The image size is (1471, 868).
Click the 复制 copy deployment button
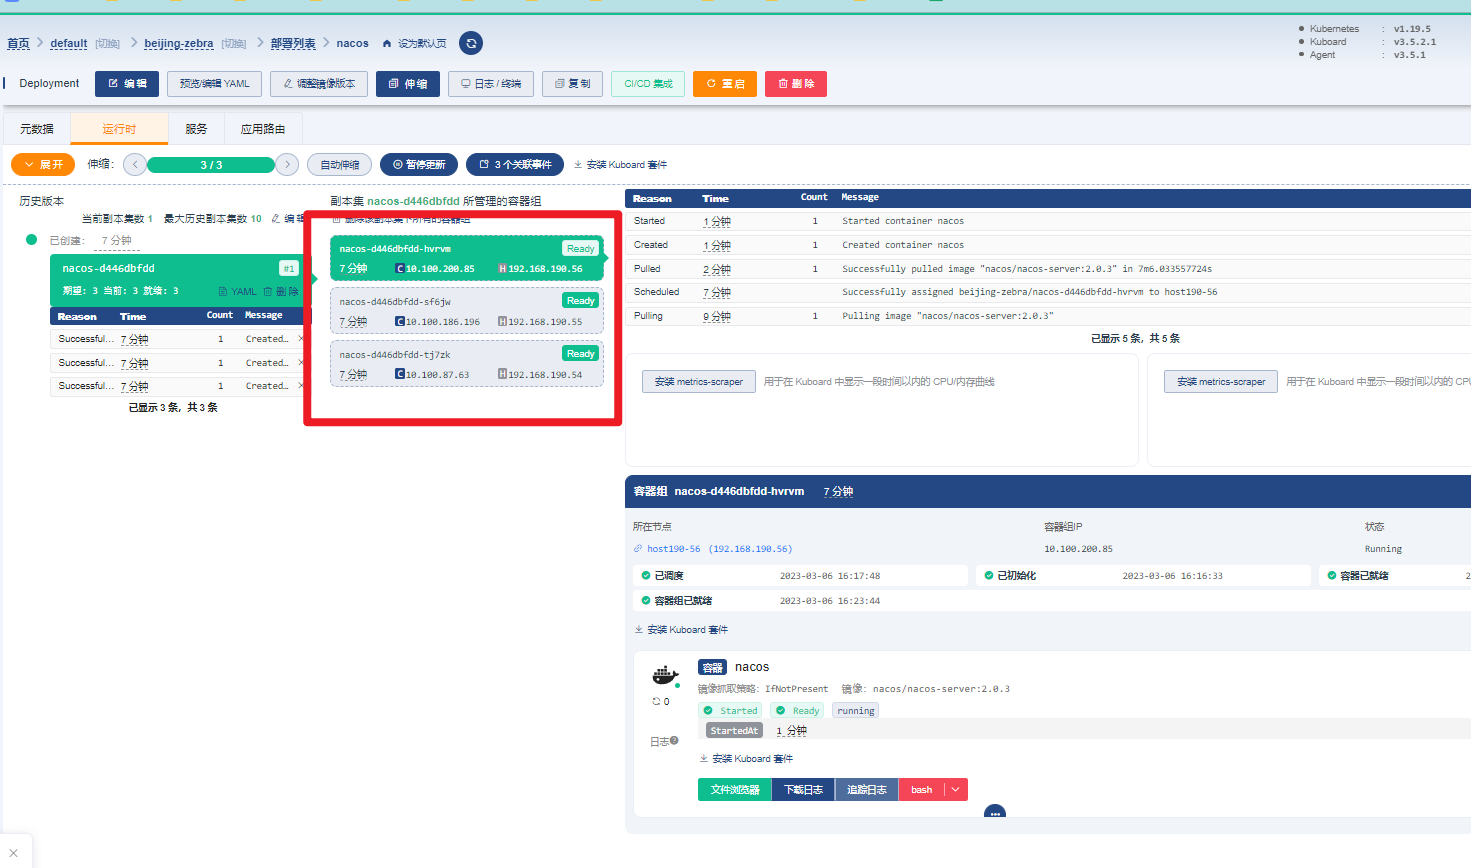pos(572,84)
